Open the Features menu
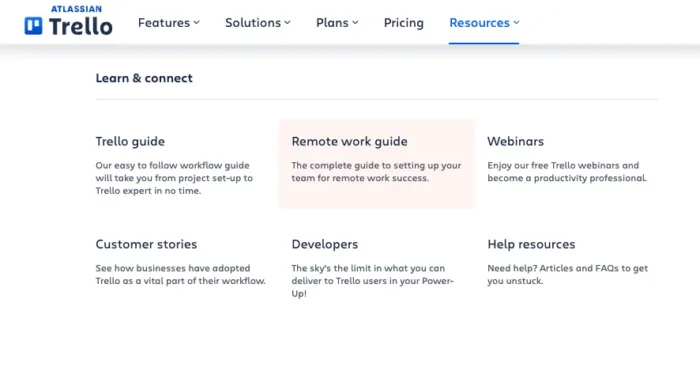This screenshot has width=700, height=371. pos(169,23)
